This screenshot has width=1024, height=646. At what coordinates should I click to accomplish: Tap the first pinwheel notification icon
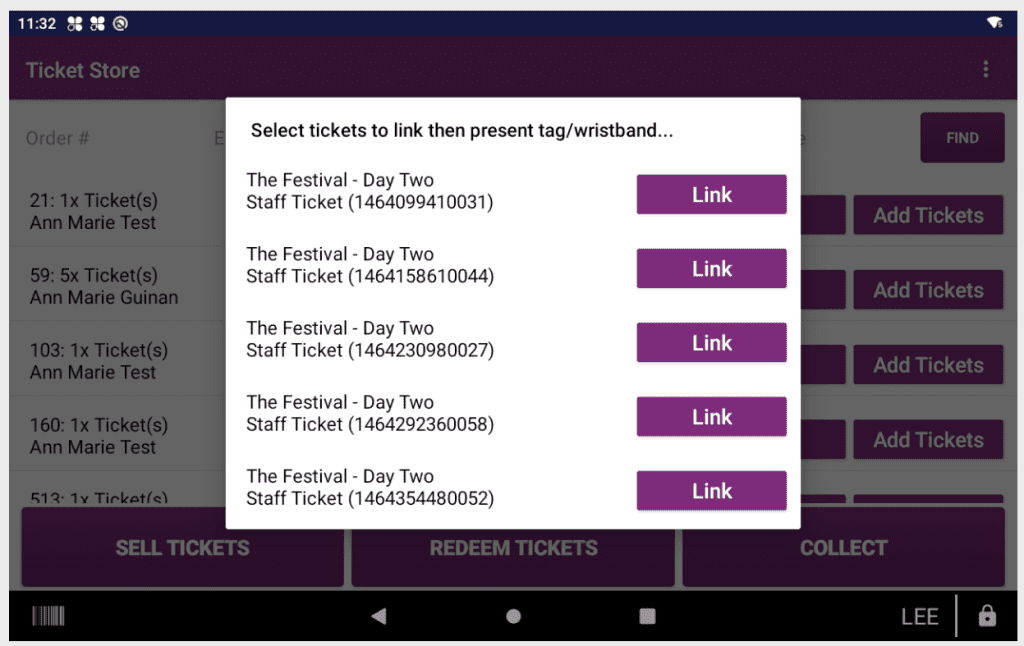(75, 23)
